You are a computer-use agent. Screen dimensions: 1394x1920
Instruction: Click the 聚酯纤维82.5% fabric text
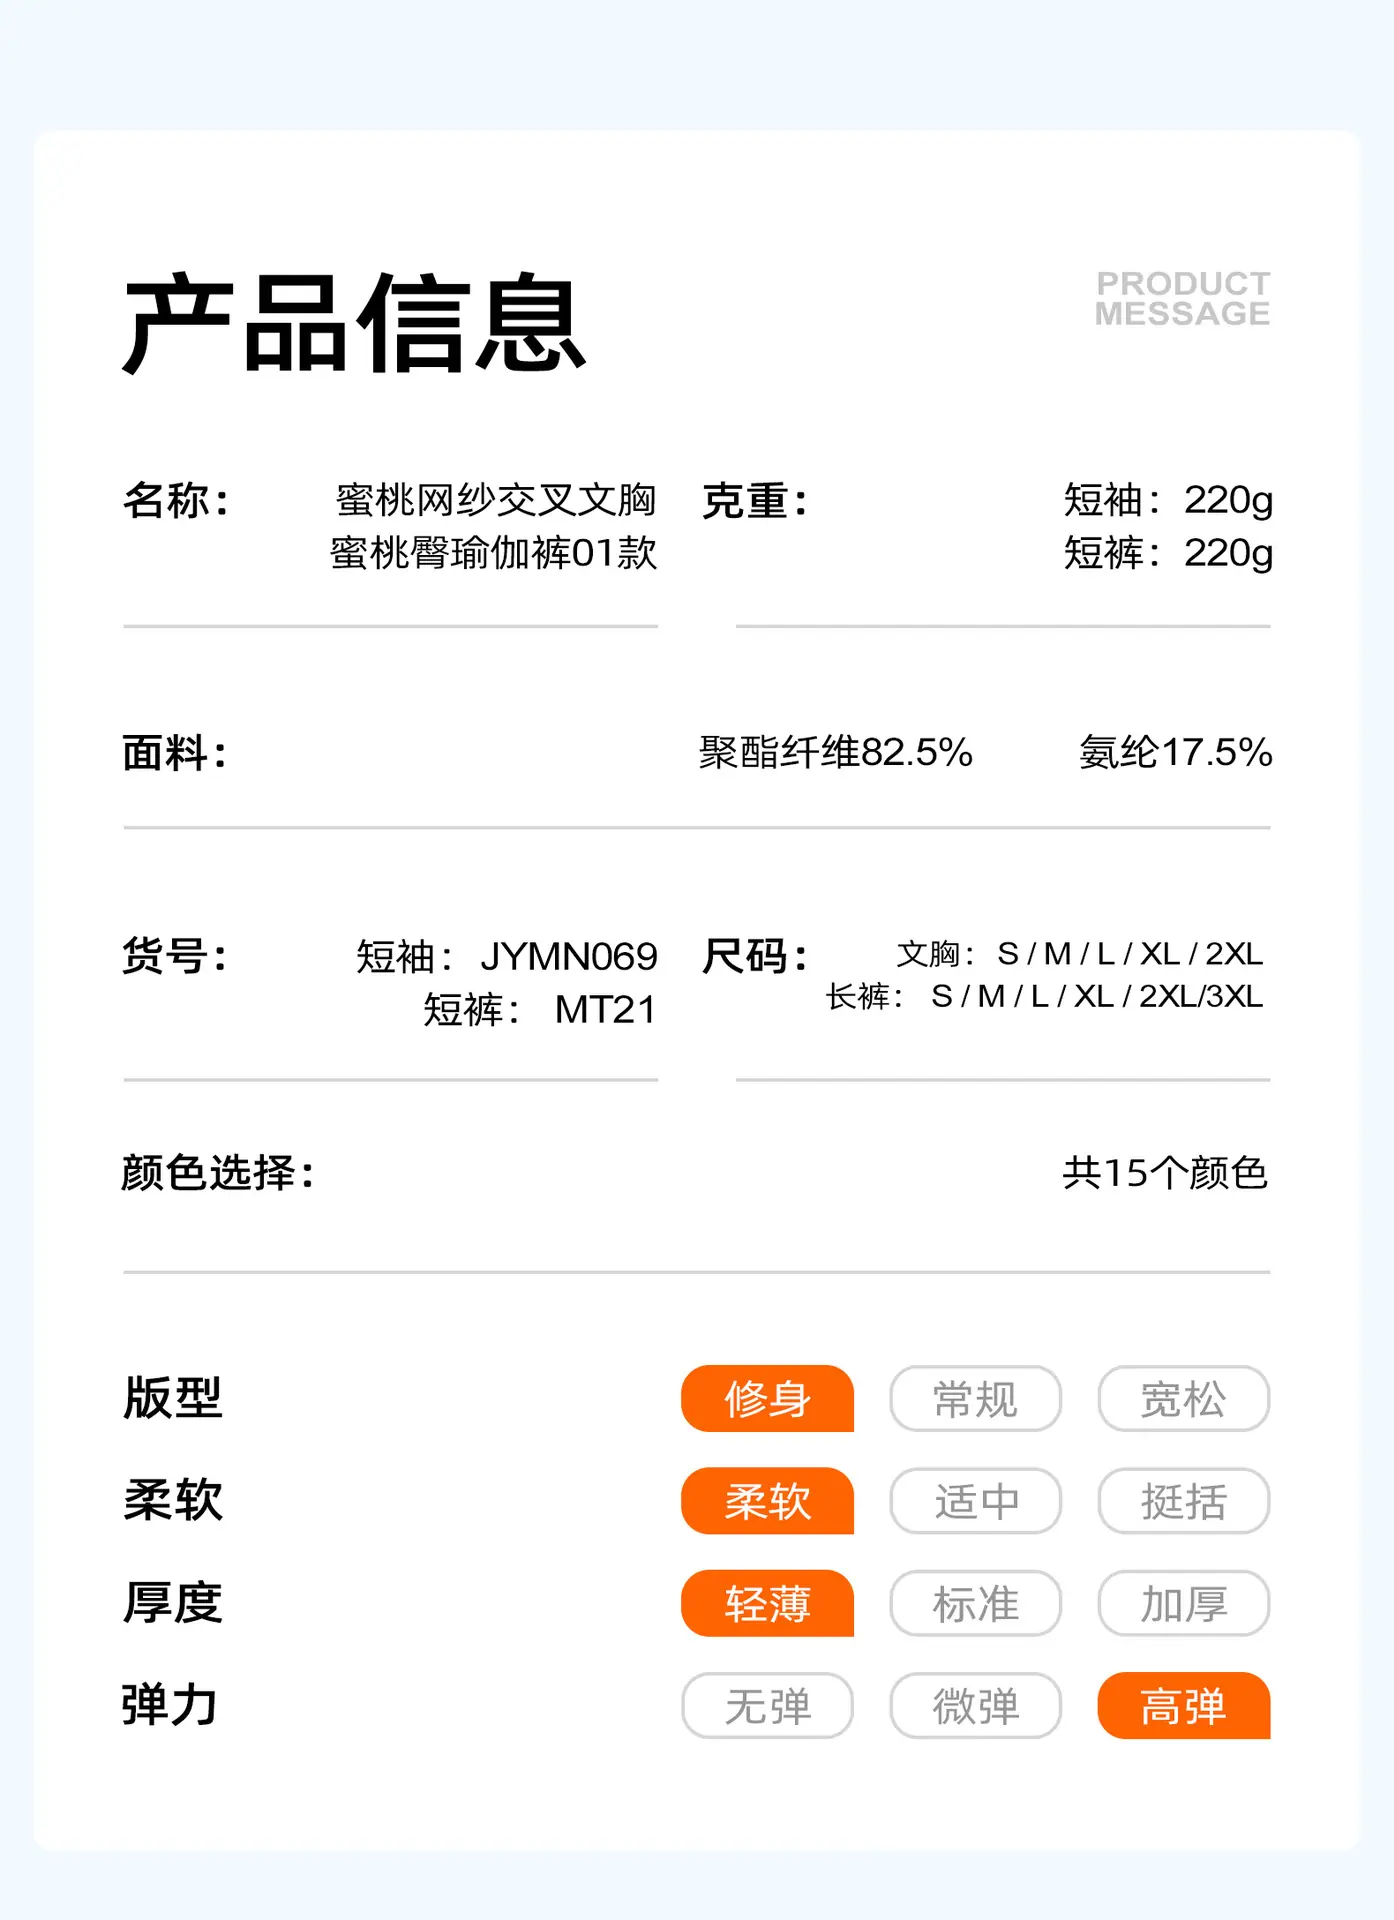(835, 752)
